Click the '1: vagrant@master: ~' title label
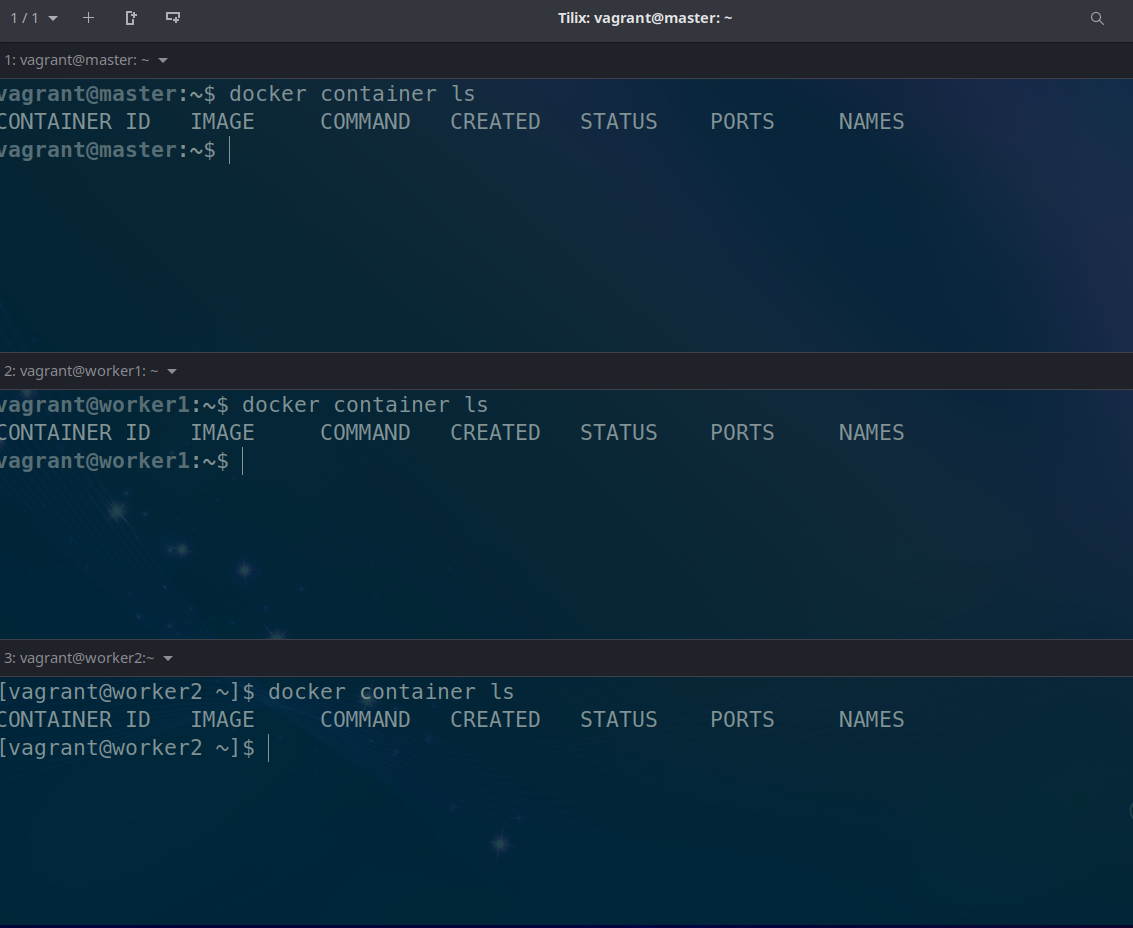This screenshot has height=928, width=1133. pyautogui.click(x=77, y=61)
